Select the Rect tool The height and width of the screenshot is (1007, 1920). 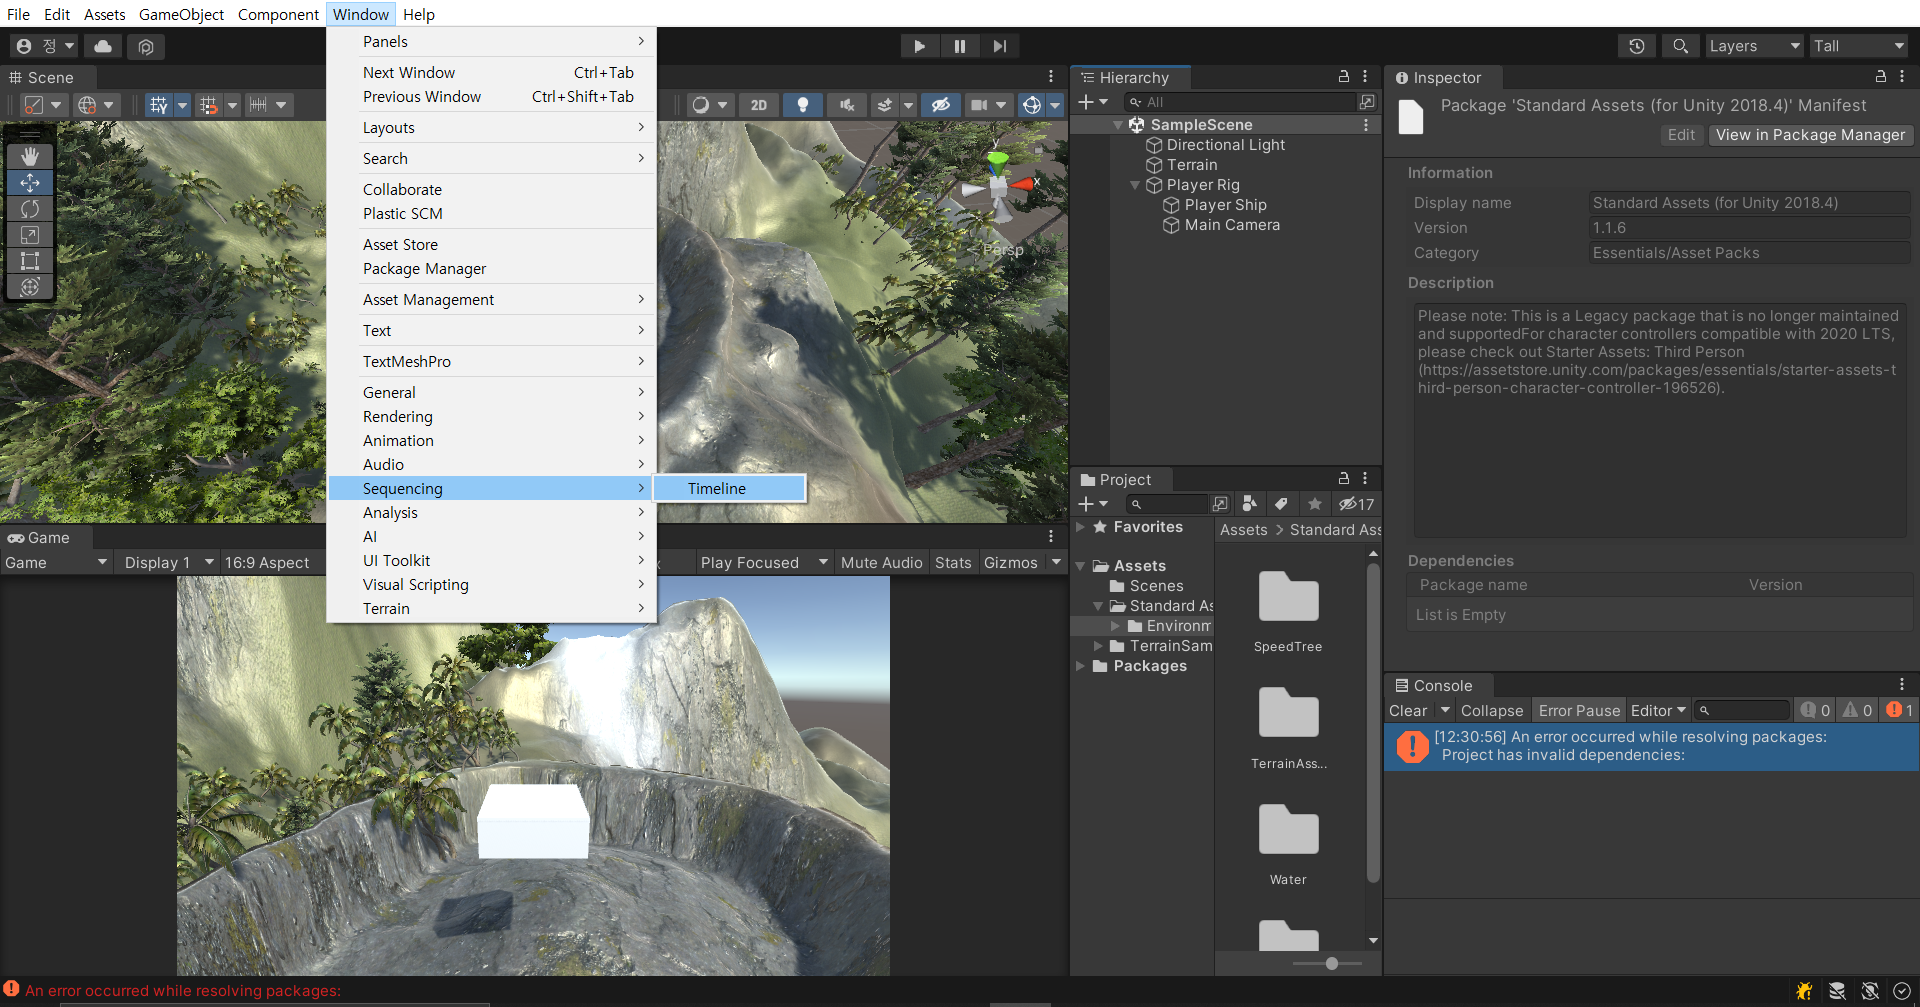(x=30, y=261)
